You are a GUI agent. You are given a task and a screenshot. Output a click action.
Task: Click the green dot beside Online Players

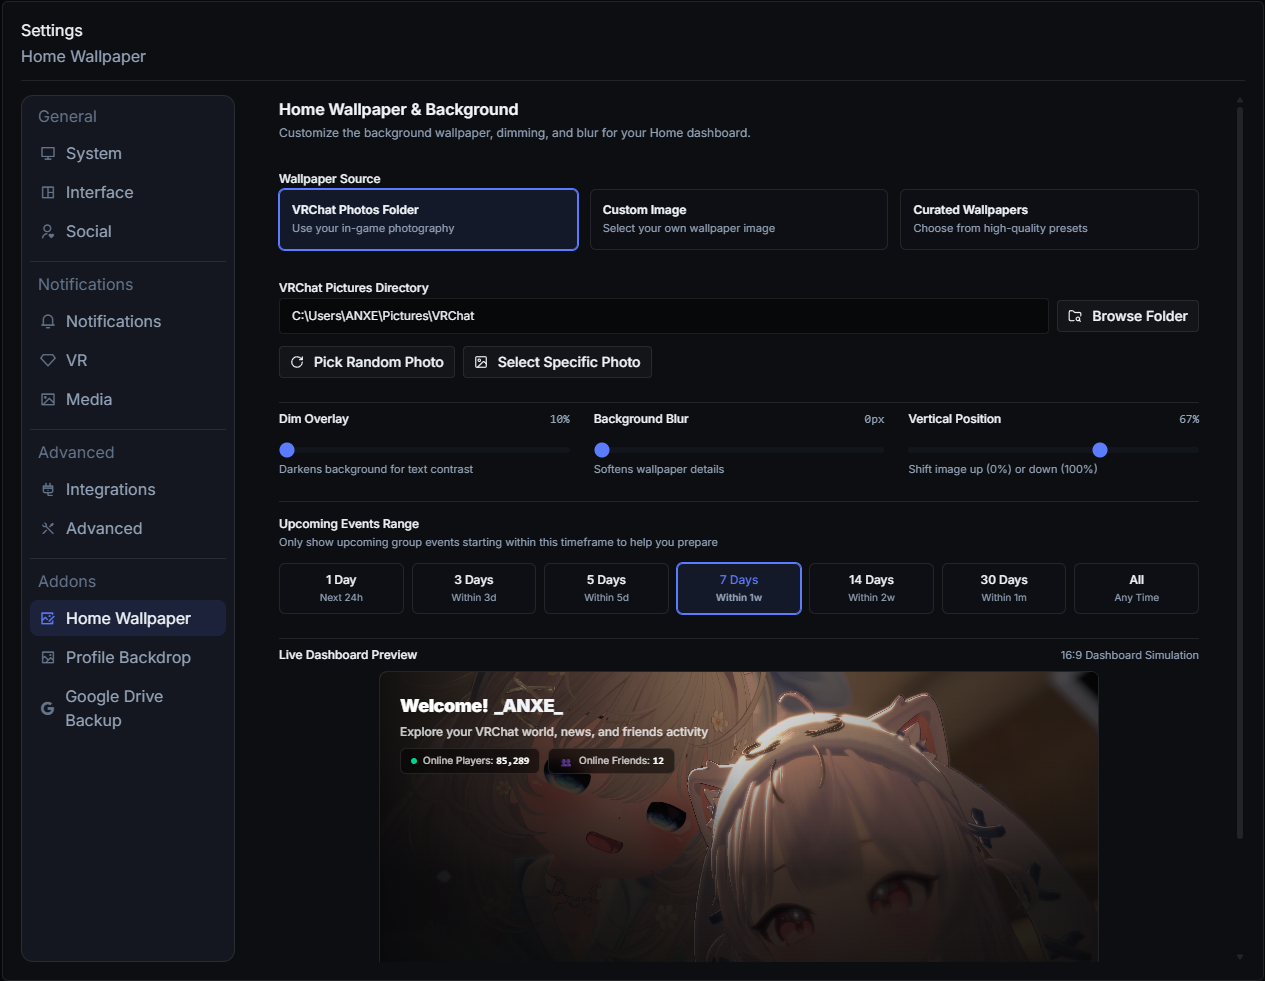[413, 761]
